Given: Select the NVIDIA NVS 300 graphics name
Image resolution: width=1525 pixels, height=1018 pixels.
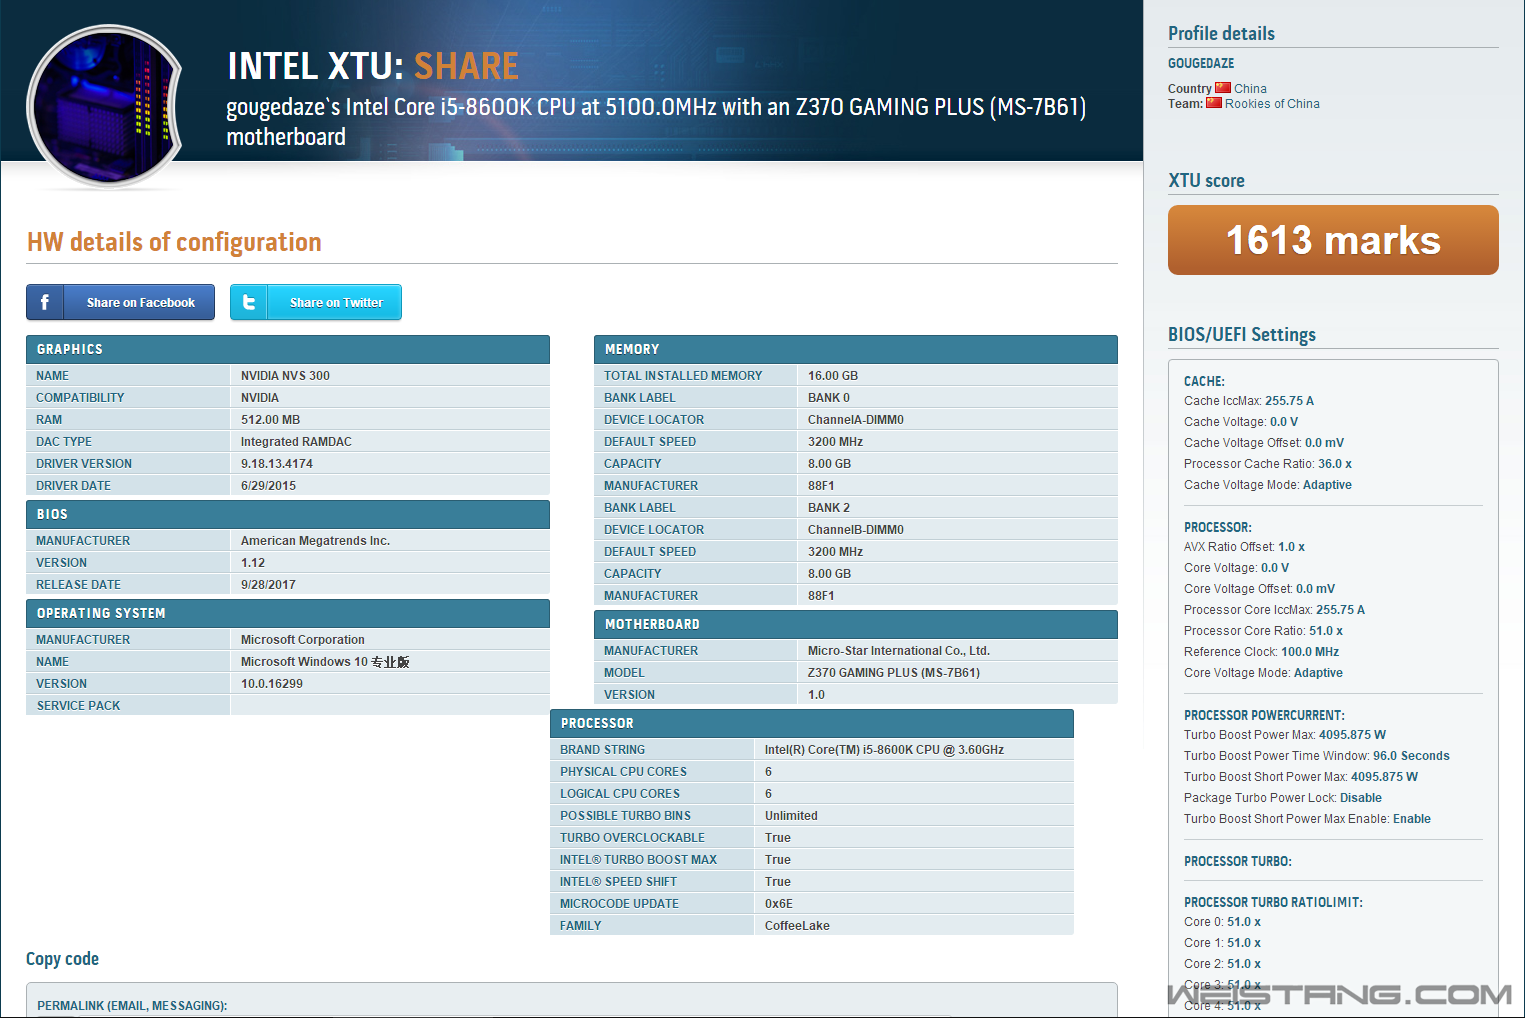Looking at the screenshot, I should click(x=285, y=376).
